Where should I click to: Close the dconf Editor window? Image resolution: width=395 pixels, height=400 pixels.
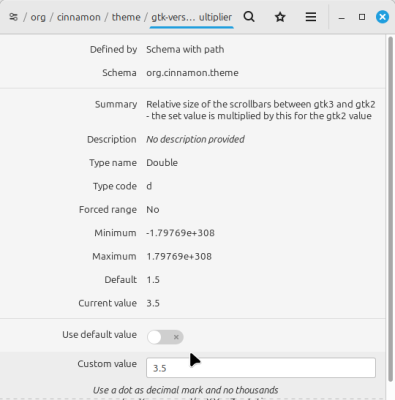pyautogui.click(x=382, y=17)
